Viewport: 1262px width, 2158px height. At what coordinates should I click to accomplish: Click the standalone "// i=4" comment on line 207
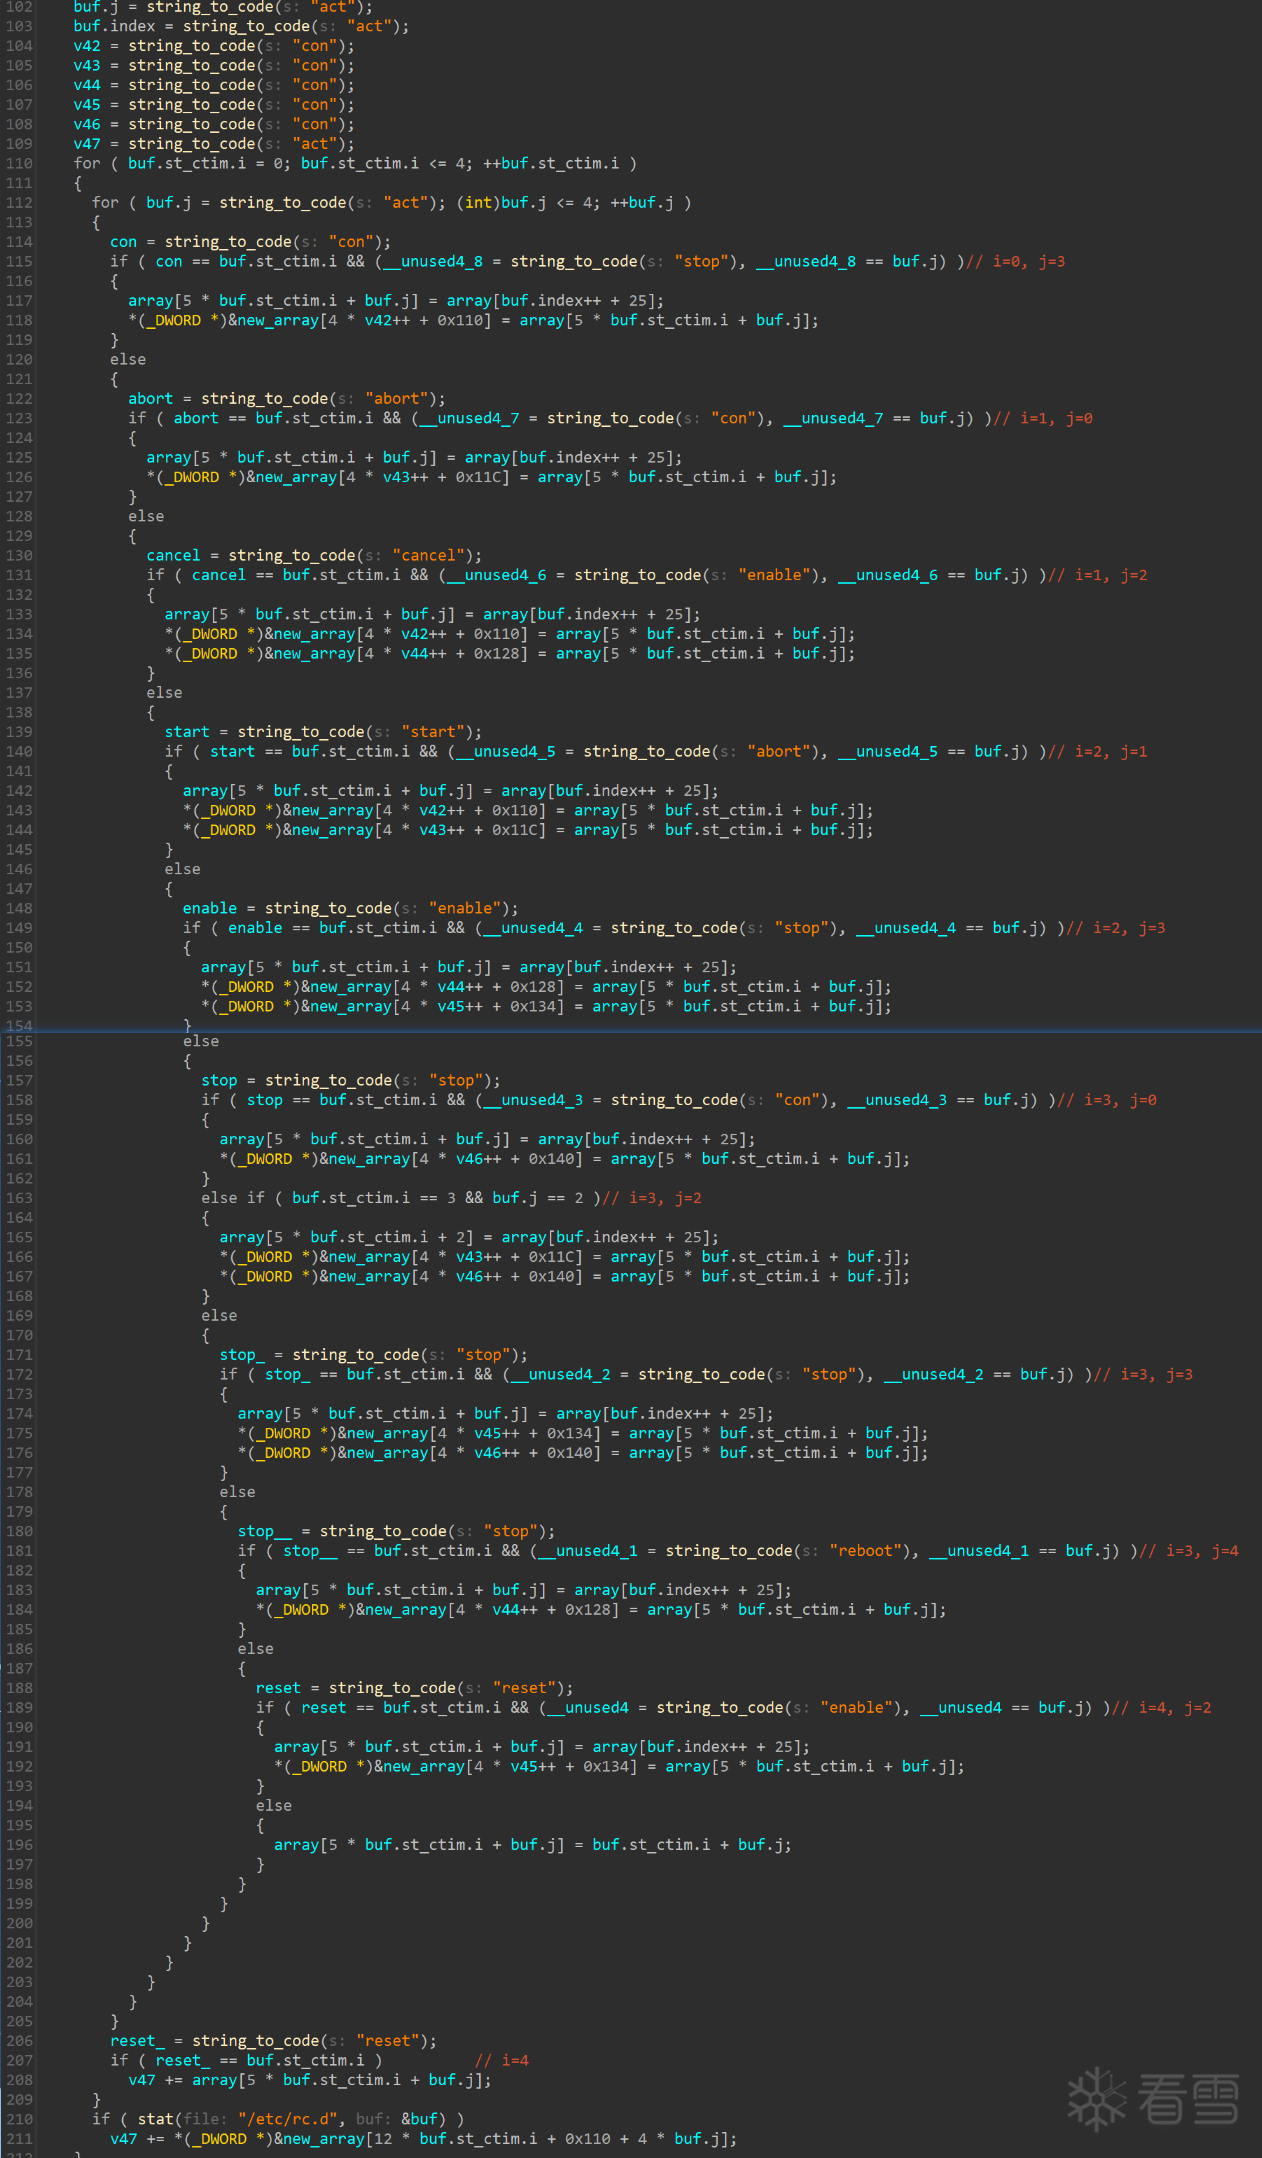(502, 2060)
